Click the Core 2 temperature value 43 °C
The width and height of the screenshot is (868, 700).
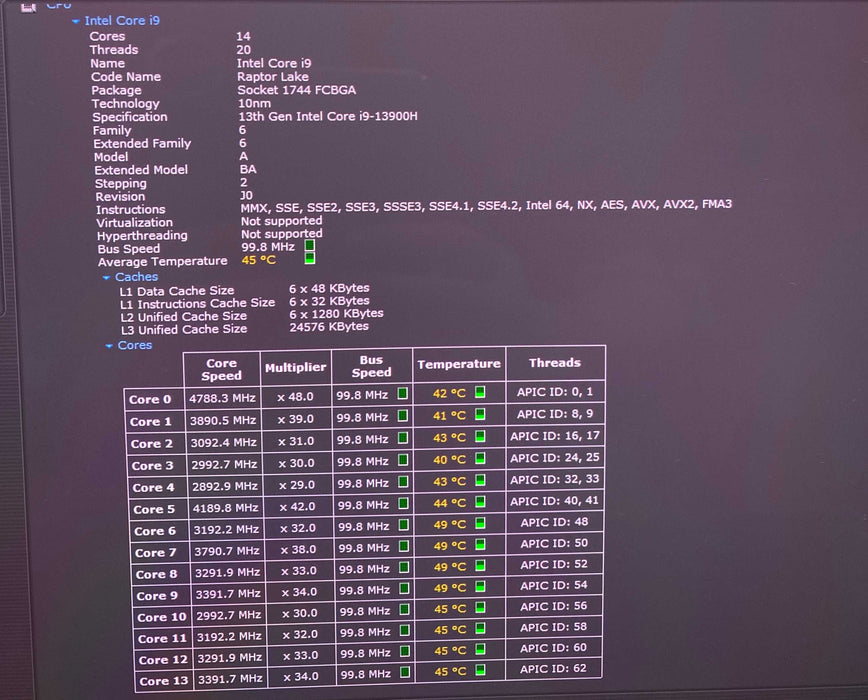point(449,438)
